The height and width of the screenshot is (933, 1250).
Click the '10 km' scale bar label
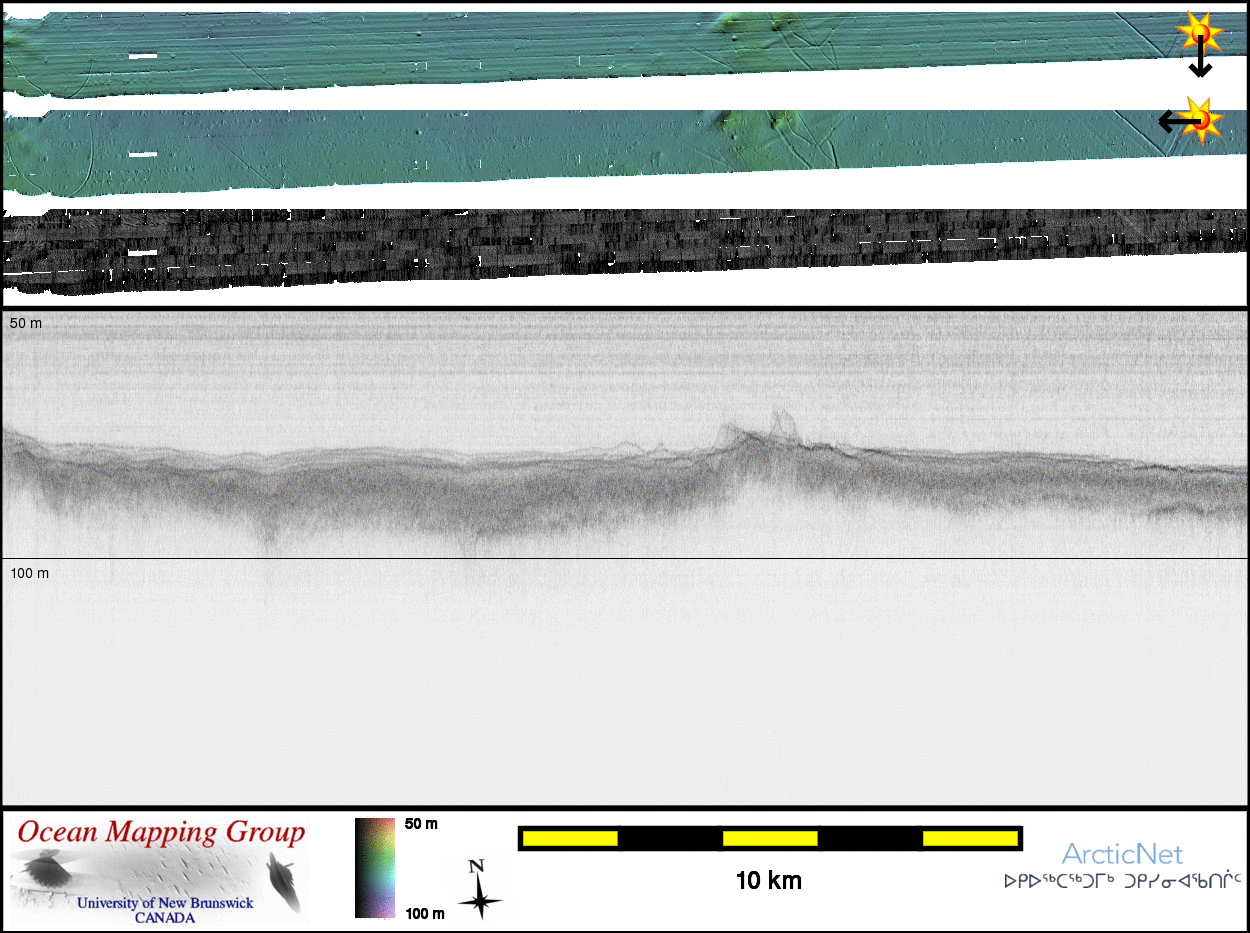[x=768, y=881]
